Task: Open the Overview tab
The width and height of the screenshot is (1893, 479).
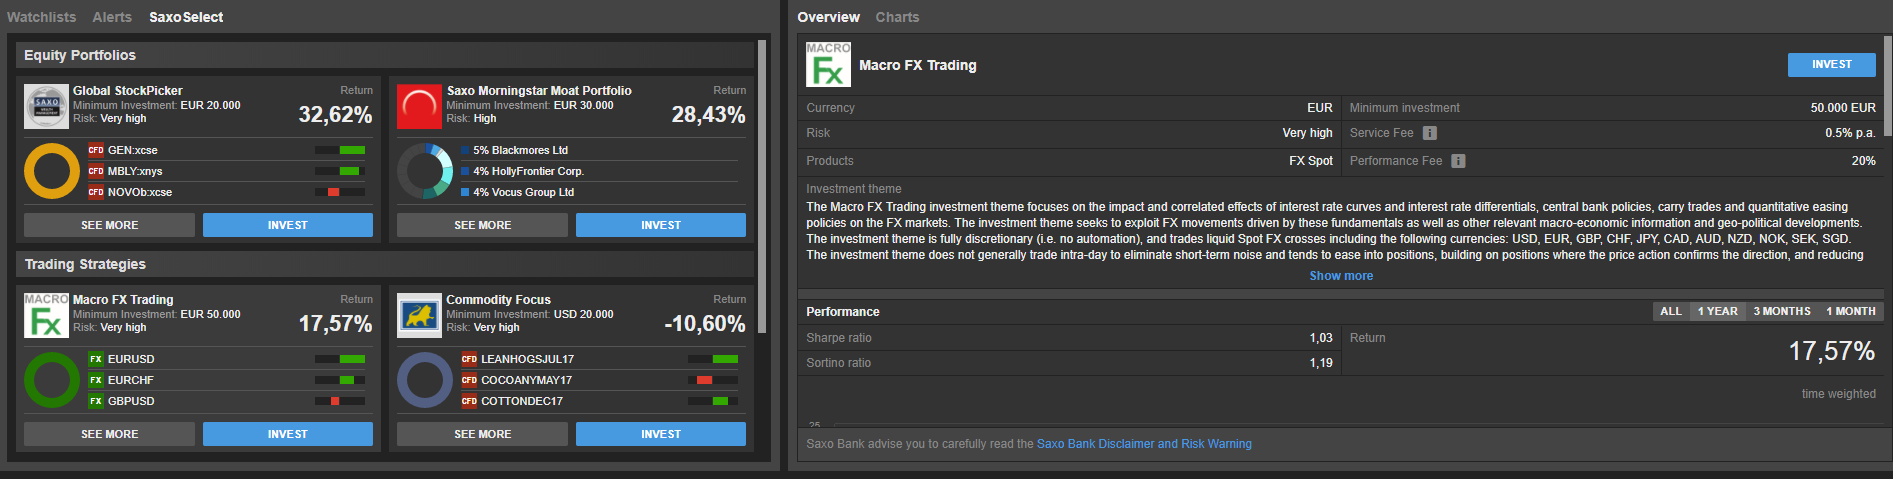Action: coord(828,17)
